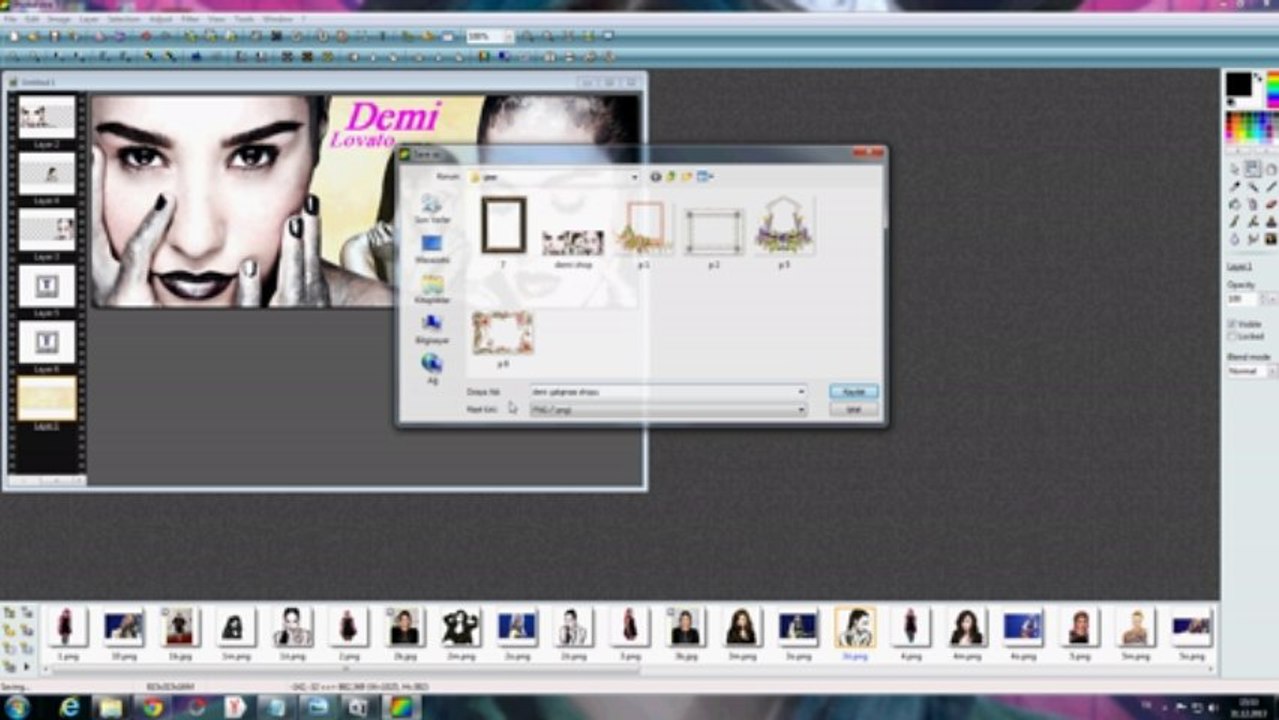1279x720 pixels.
Task: Click the Save toolbar icon
Action: (54, 36)
